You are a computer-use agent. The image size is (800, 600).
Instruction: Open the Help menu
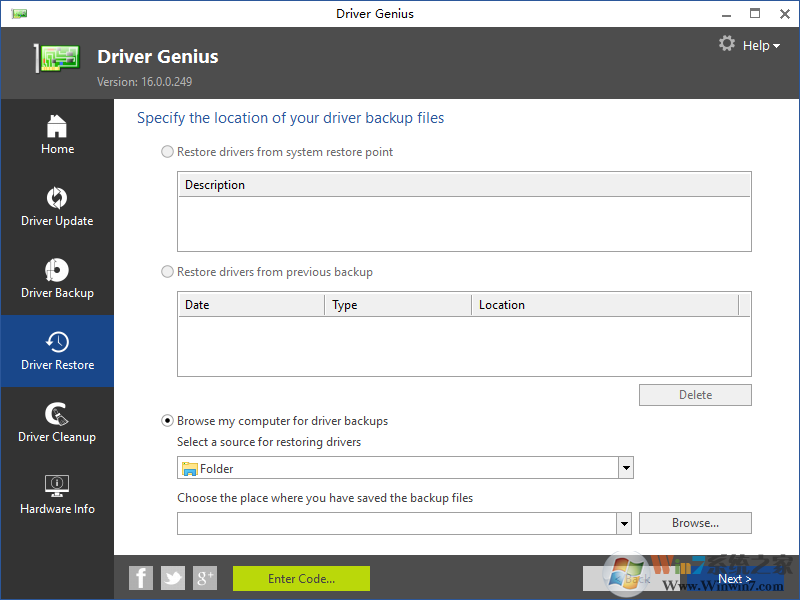[x=760, y=44]
